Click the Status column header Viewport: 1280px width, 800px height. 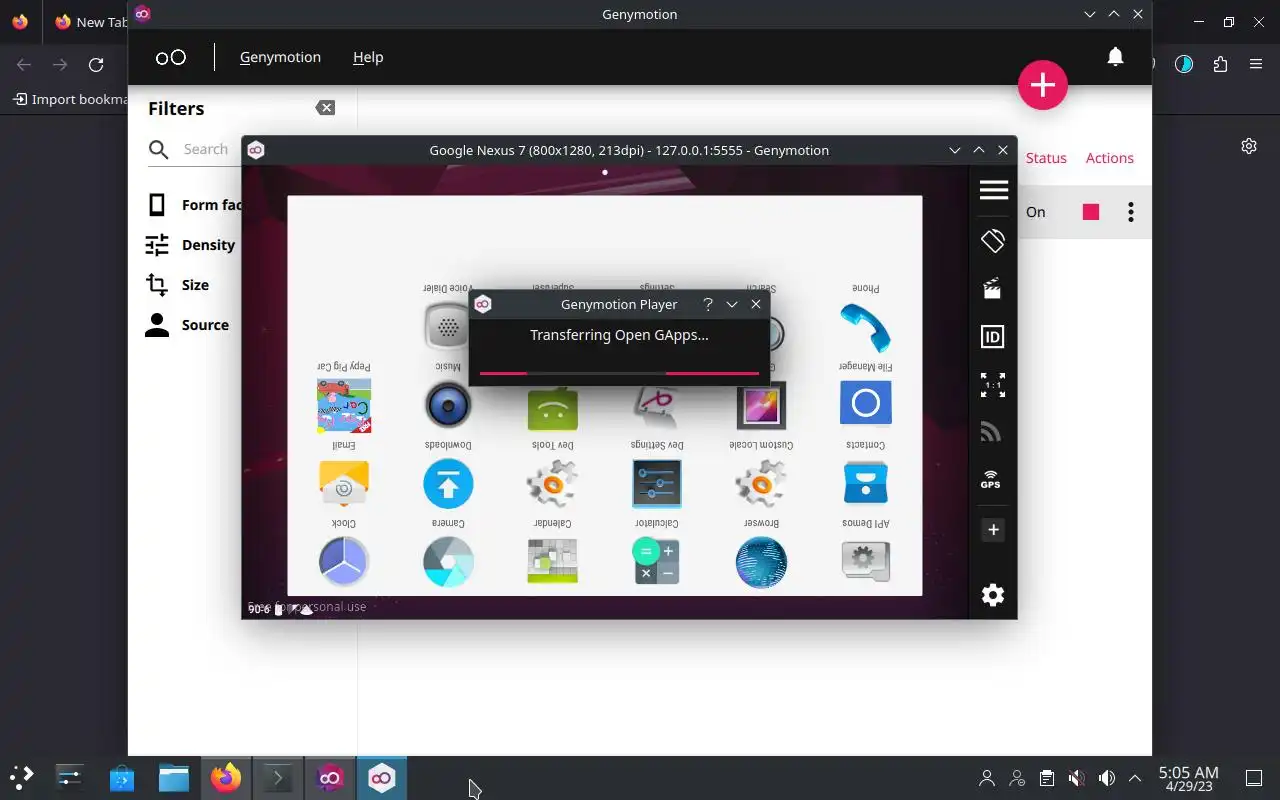tap(1046, 158)
